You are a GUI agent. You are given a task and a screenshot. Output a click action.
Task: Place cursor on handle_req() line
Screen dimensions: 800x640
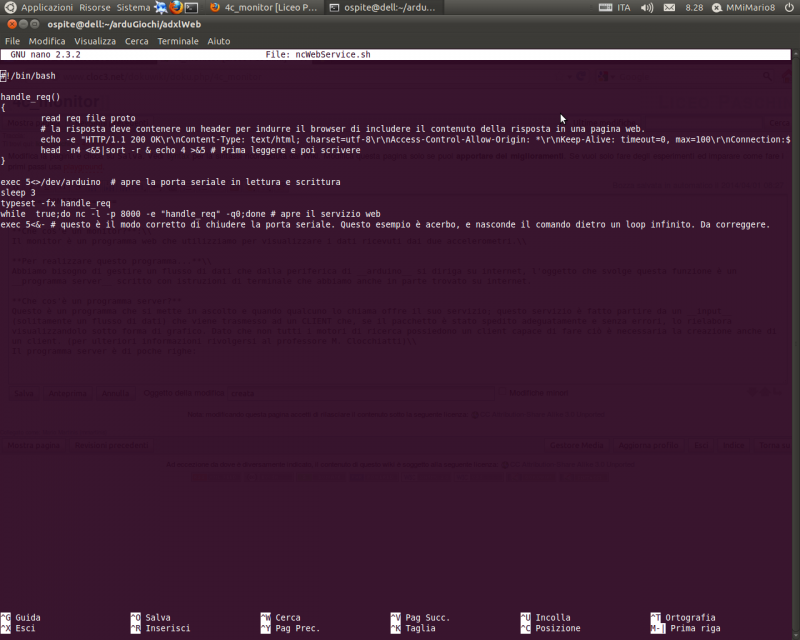click(x=30, y=97)
